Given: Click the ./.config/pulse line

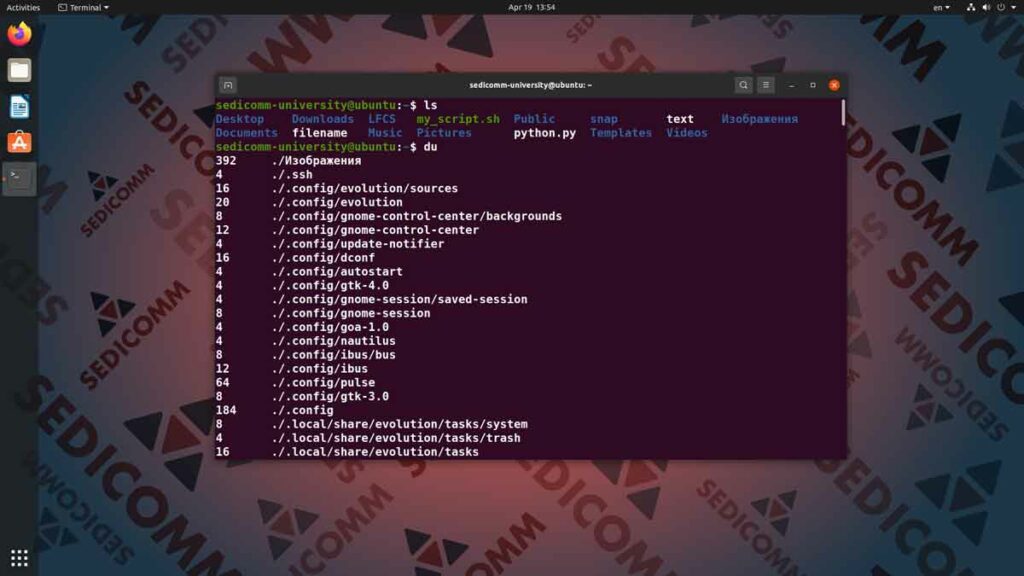Looking at the screenshot, I should (x=295, y=383).
